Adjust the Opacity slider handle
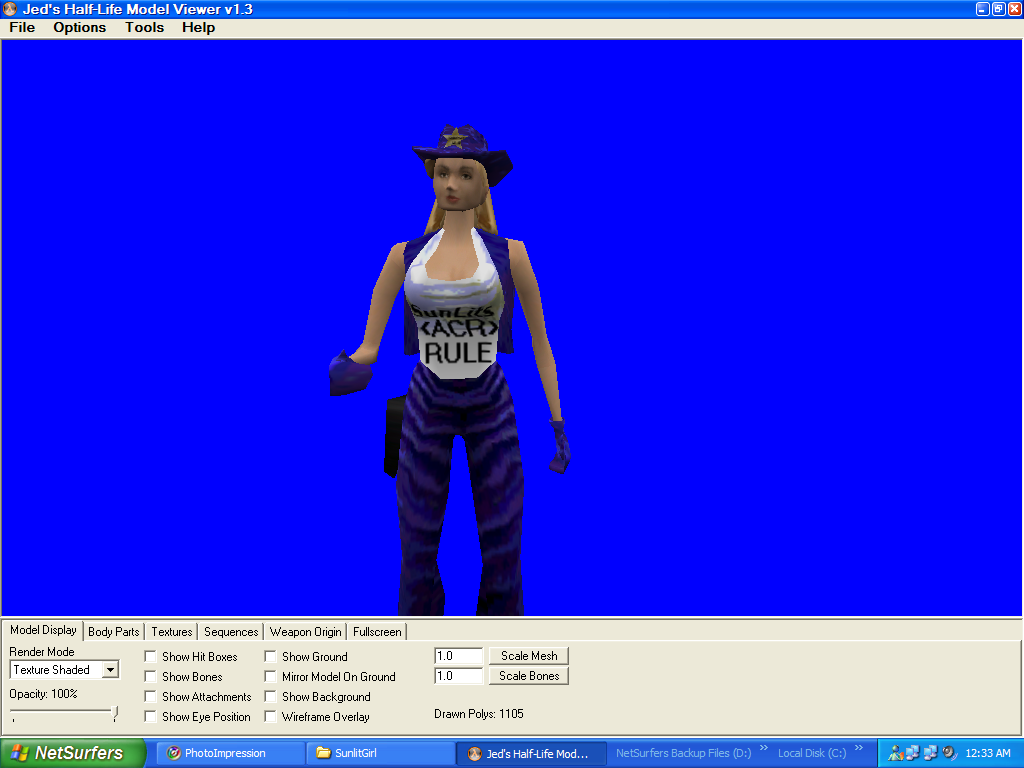Viewport: 1024px width, 768px height. (115, 713)
